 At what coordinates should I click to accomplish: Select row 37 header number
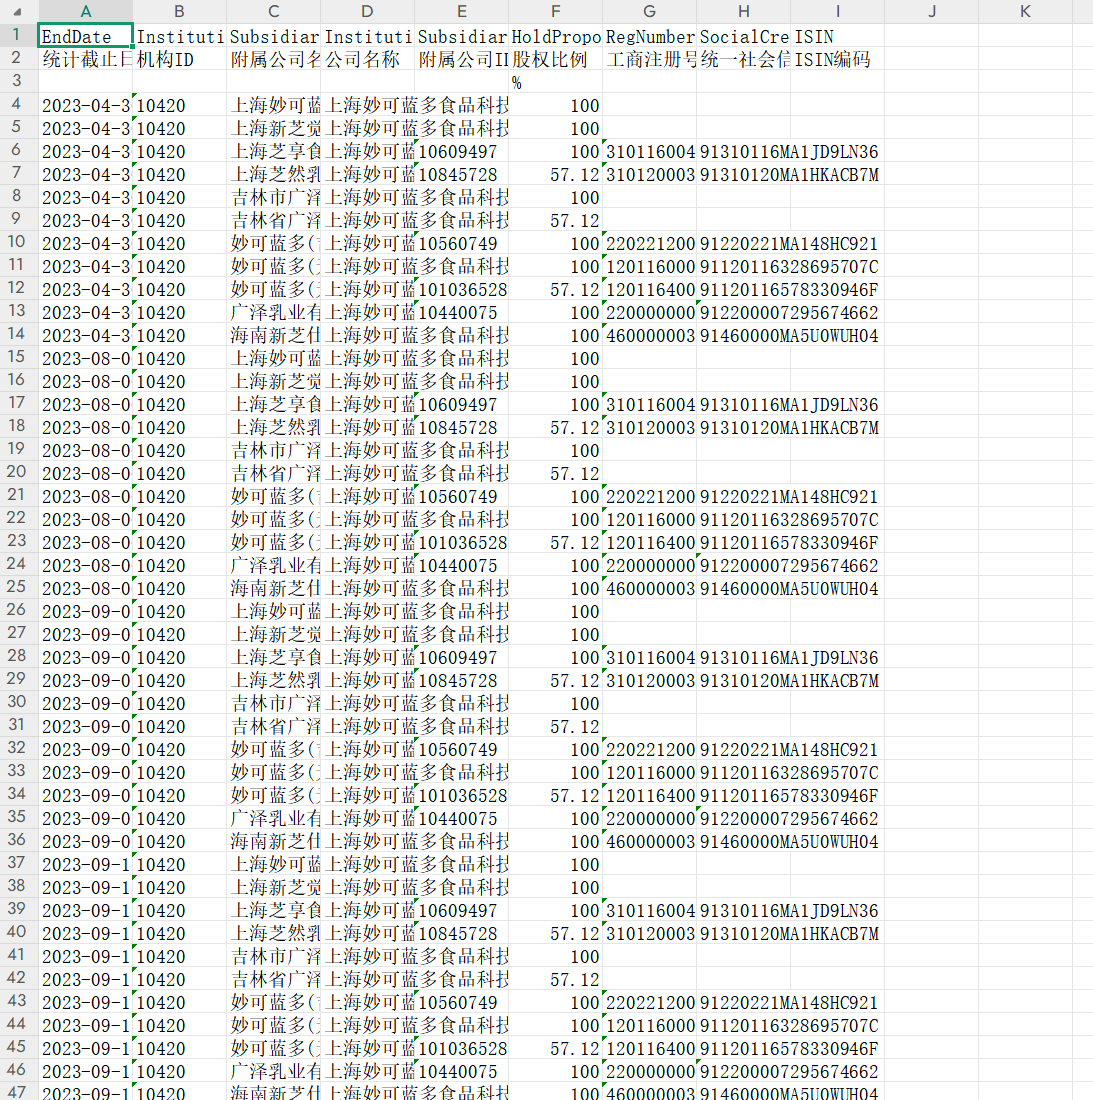17,863
